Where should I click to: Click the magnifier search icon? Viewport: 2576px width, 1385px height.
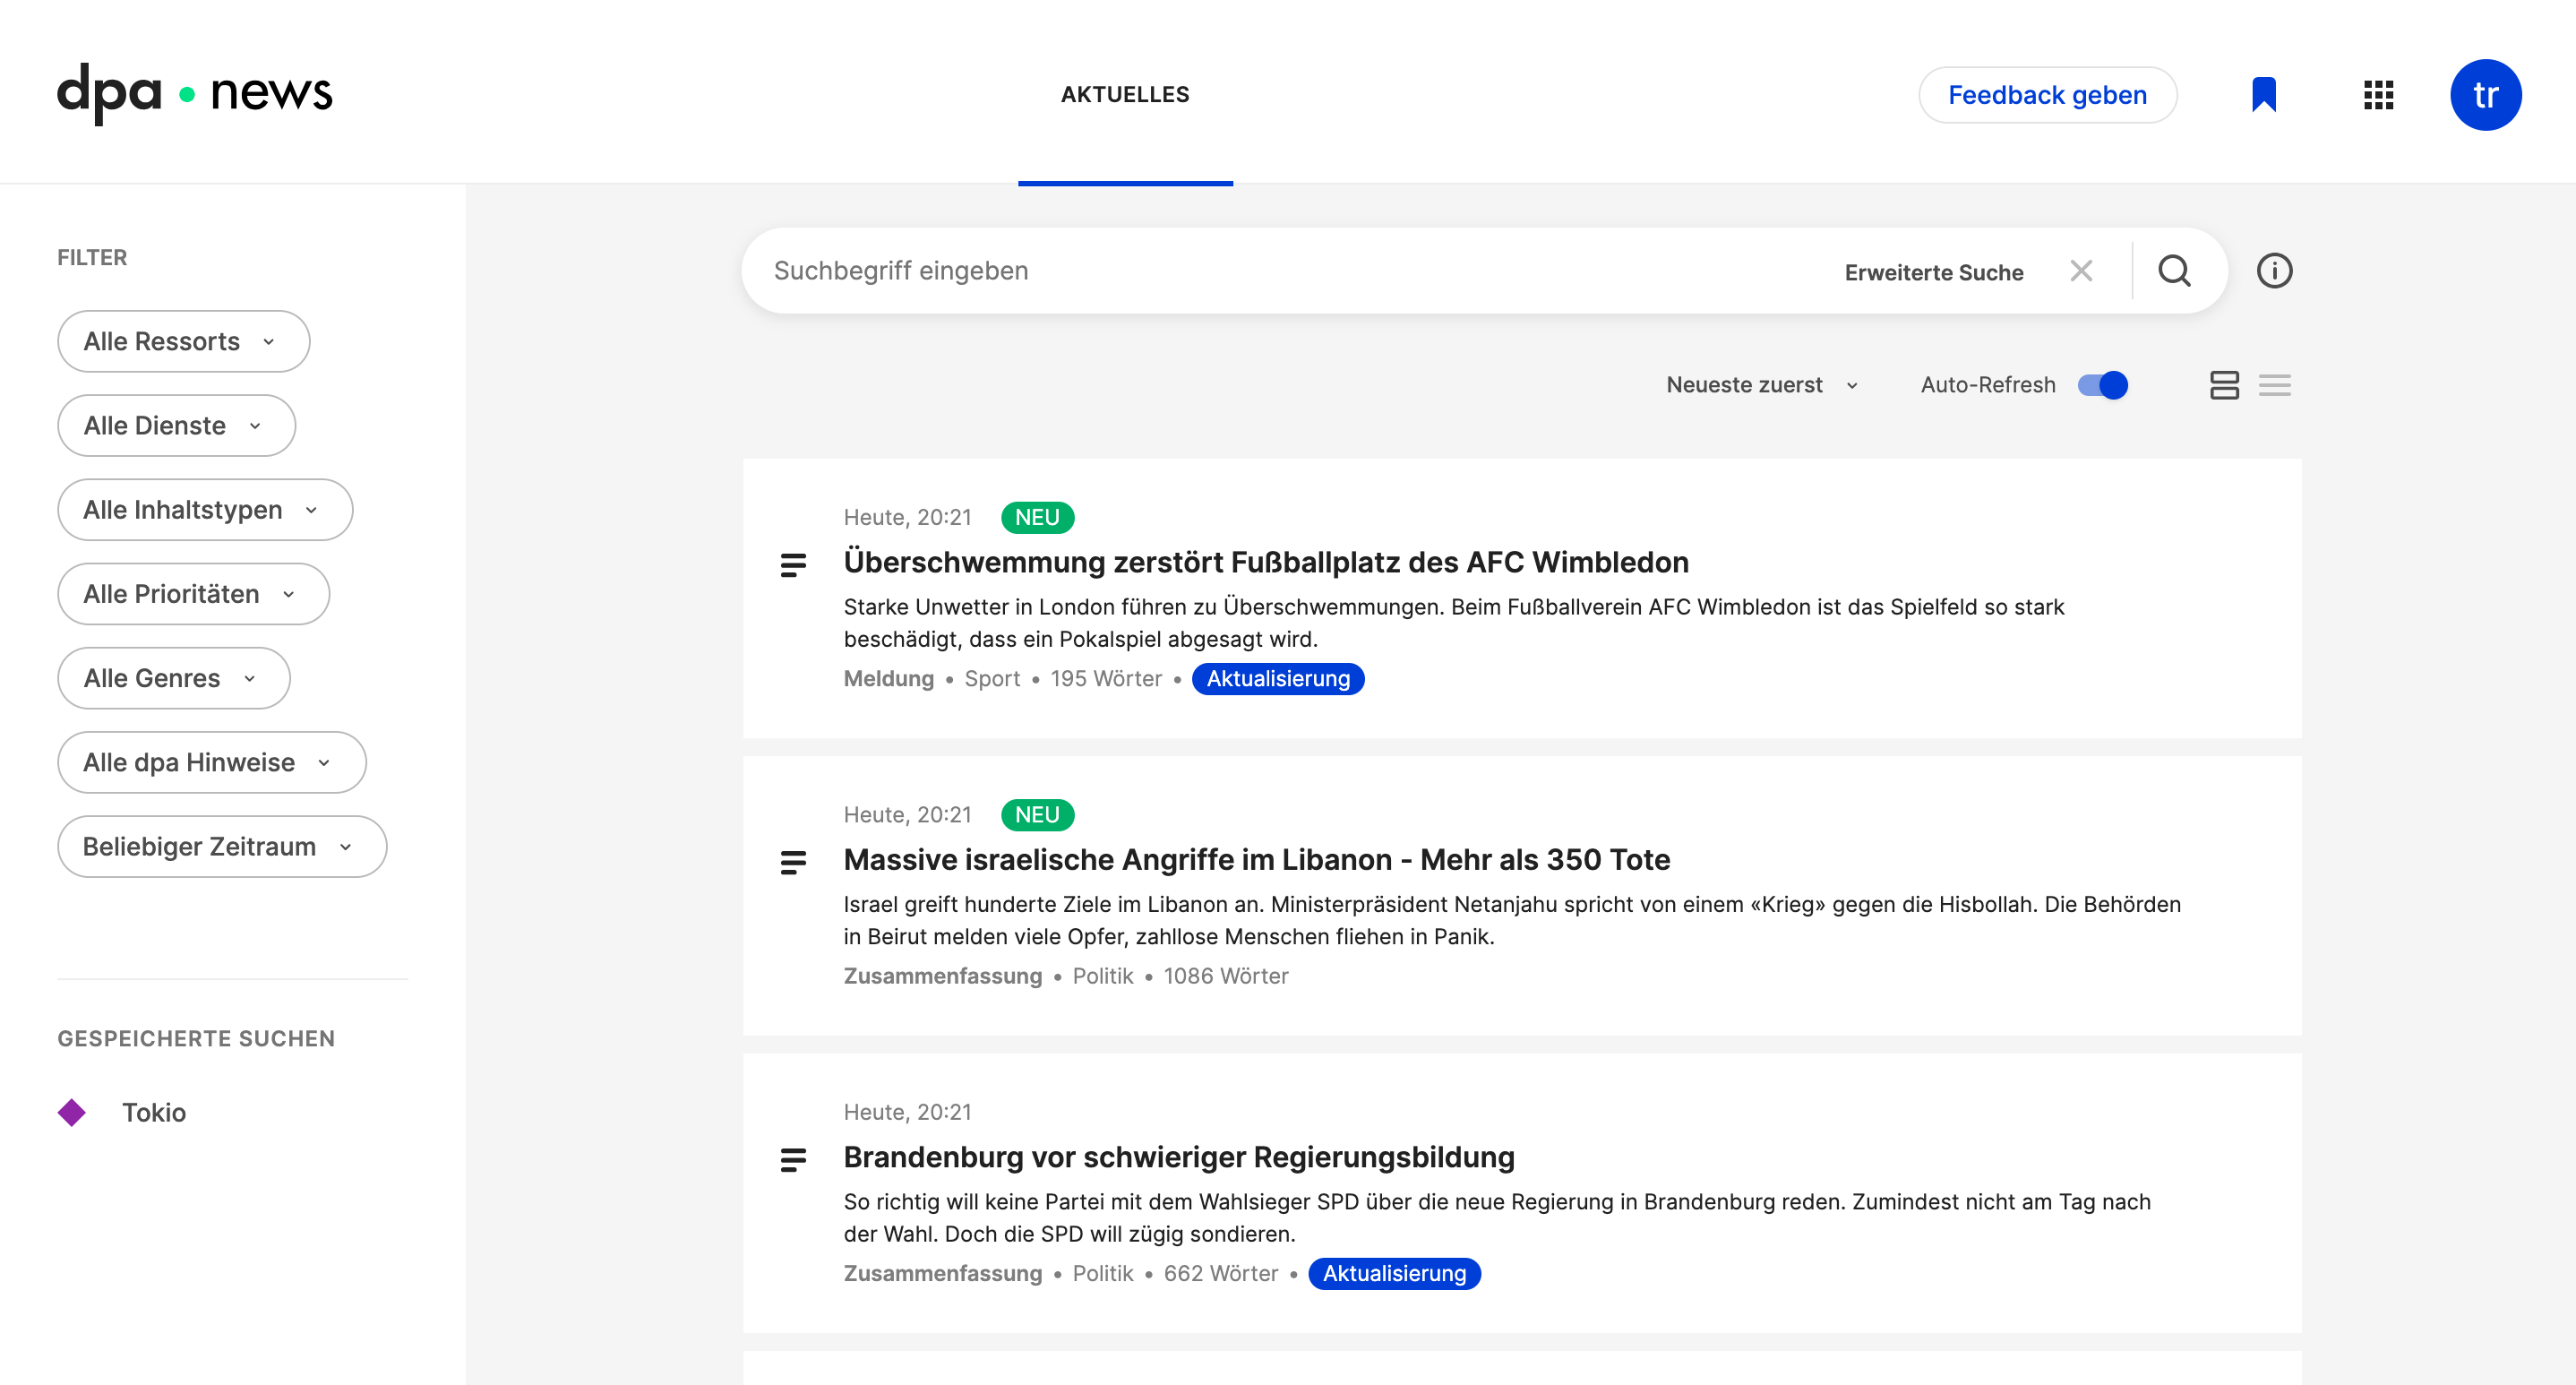(x=2174, y=271)
